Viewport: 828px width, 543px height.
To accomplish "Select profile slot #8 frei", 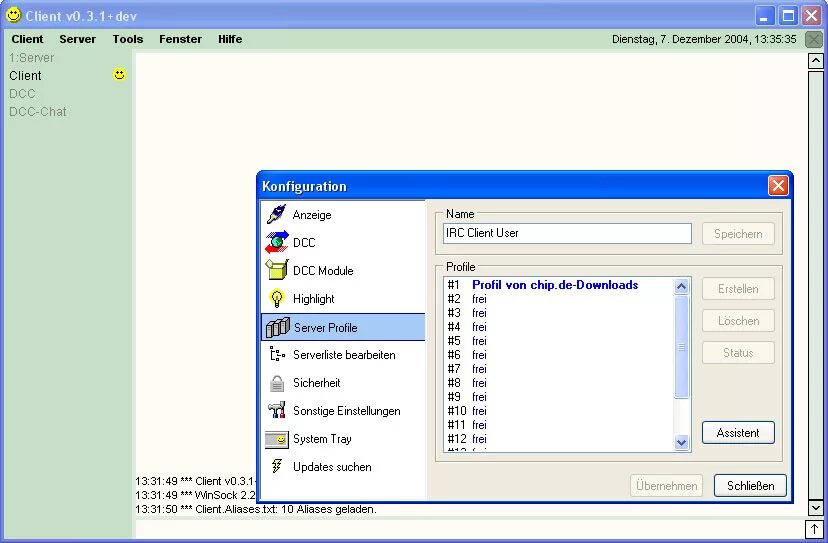I will click(x=559, y=383).
